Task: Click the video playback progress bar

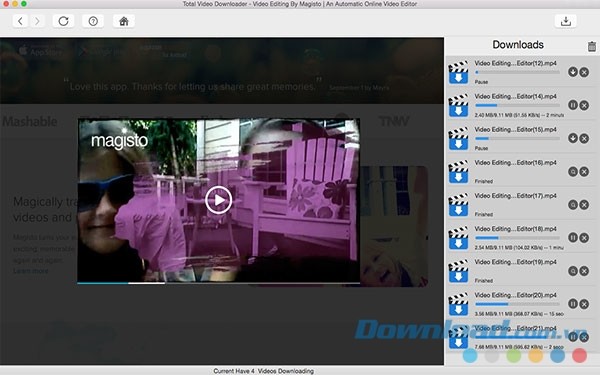Action: tap(218, 283)
